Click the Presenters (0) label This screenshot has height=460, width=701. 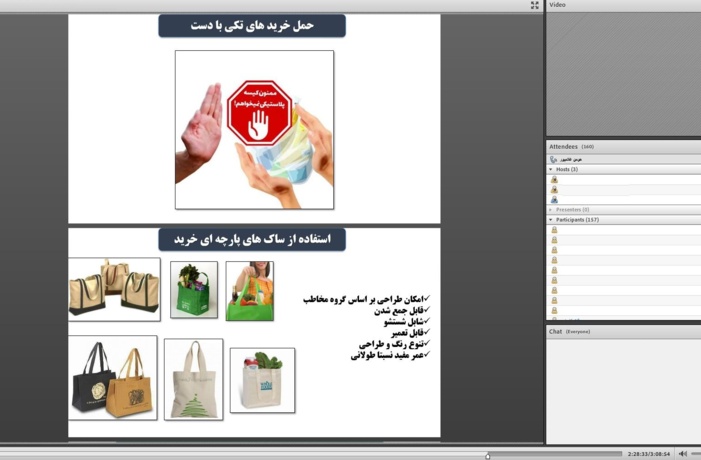click(573, 210)
